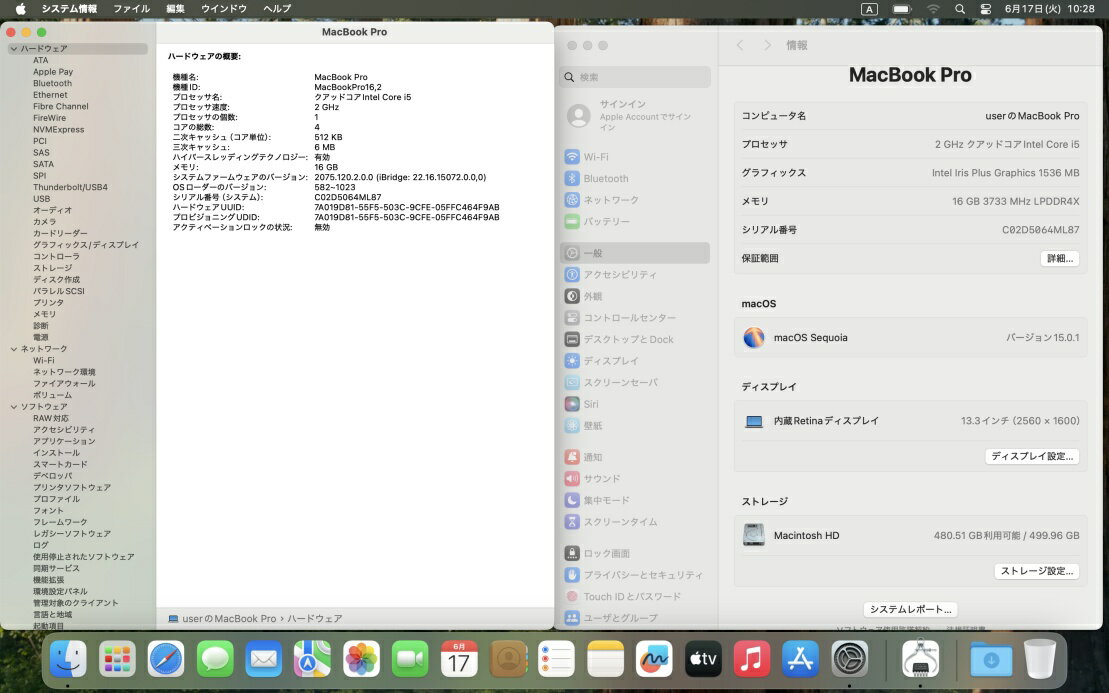Viewport: 1109px width, 693px height.
Task: Select Thunderbolt/USB4 in the hardware list
Action: pyautogui.click(x=70, y=187)
